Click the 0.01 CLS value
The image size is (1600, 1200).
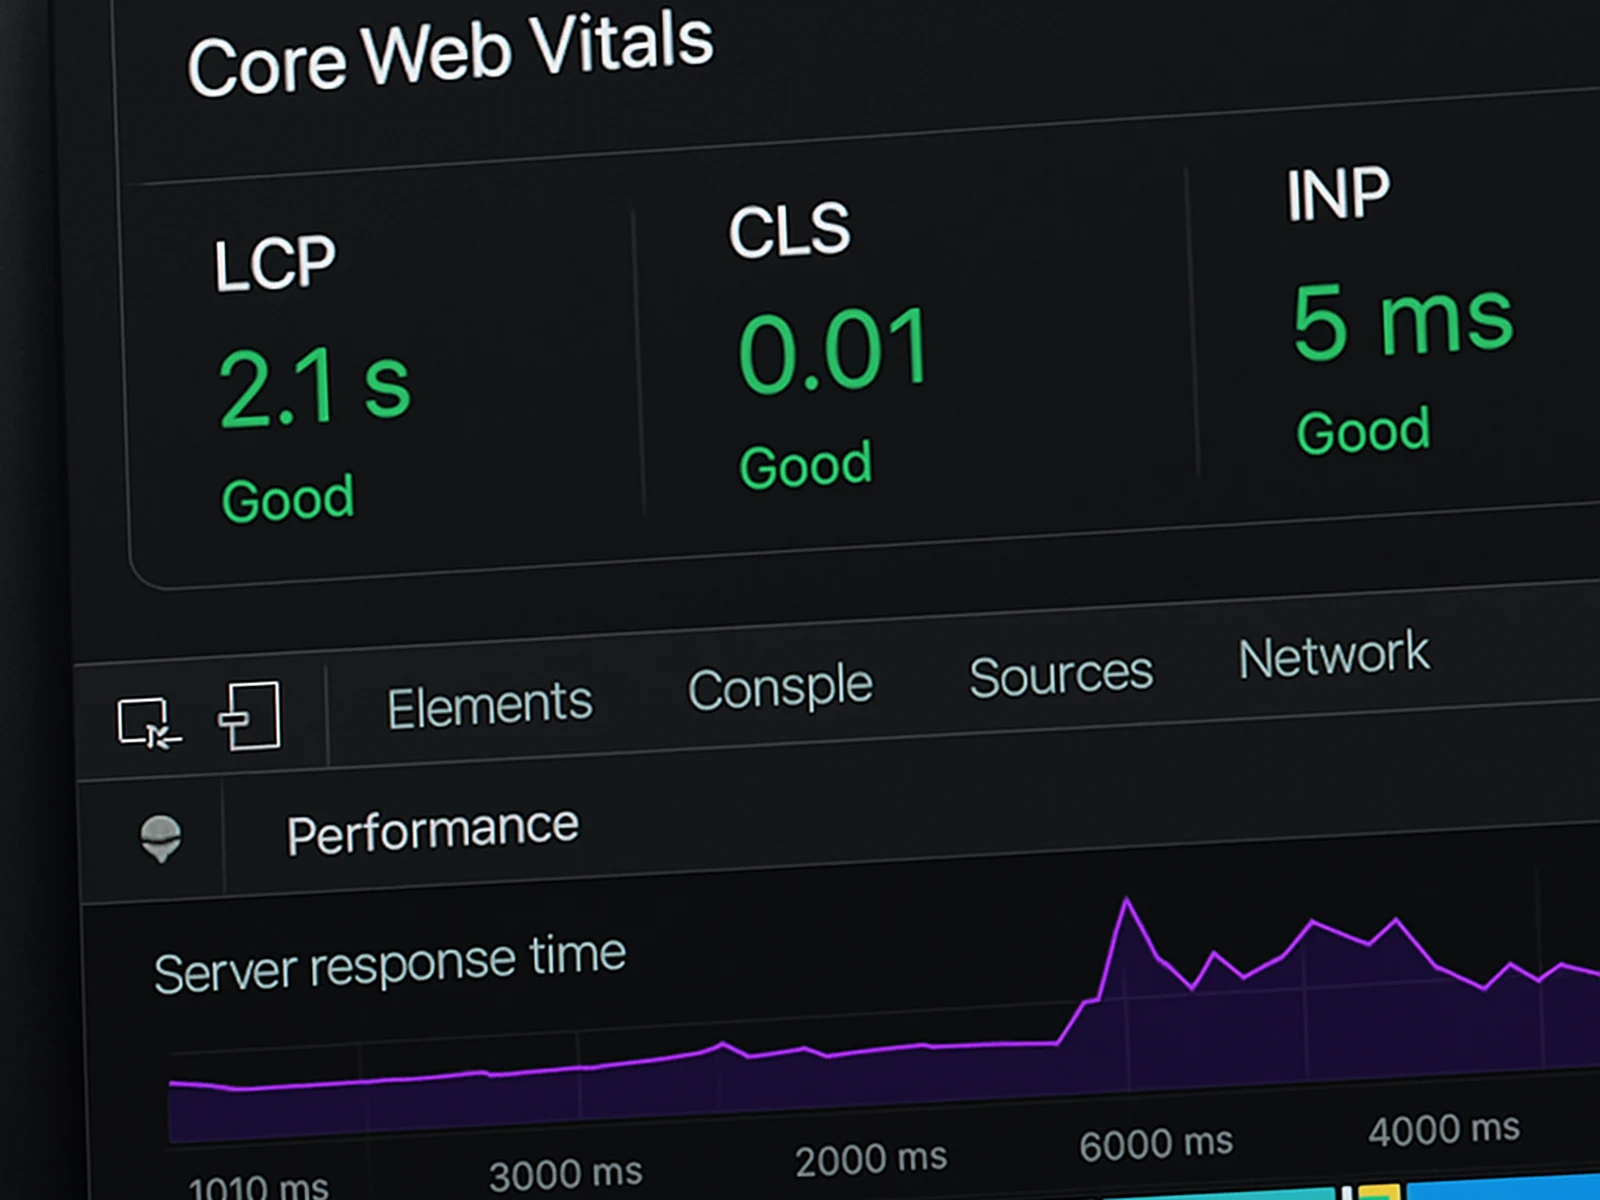[834, 350]
